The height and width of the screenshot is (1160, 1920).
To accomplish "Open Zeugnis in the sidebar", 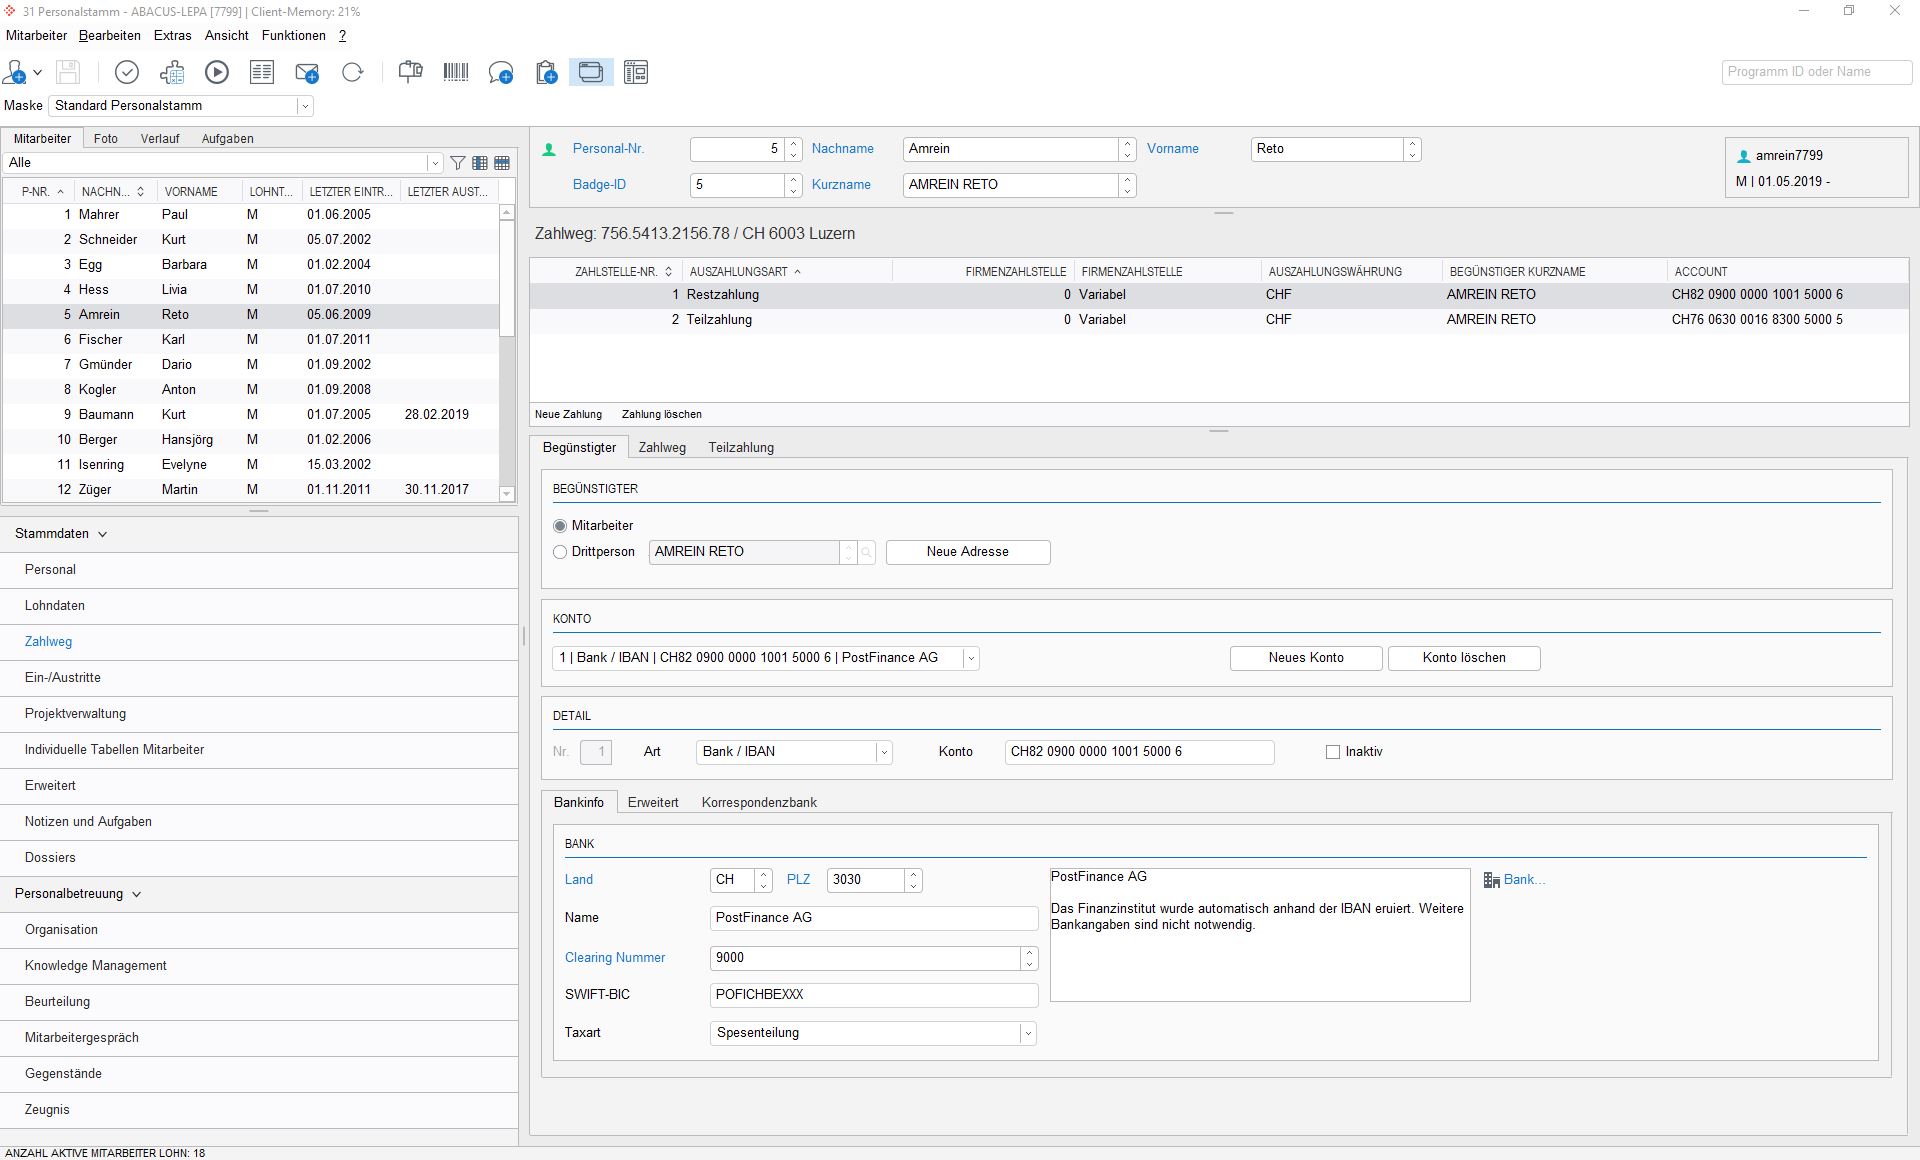I will click(259, 1110).
